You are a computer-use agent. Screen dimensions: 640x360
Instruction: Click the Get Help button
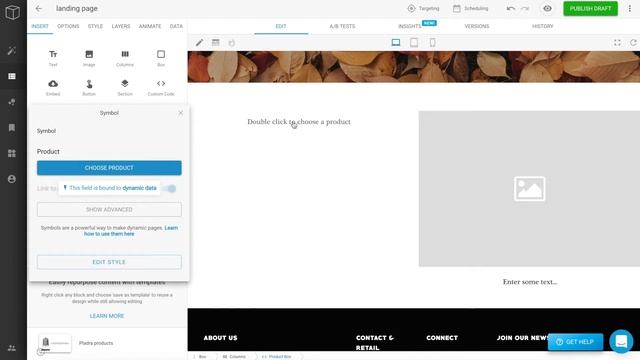575,342
